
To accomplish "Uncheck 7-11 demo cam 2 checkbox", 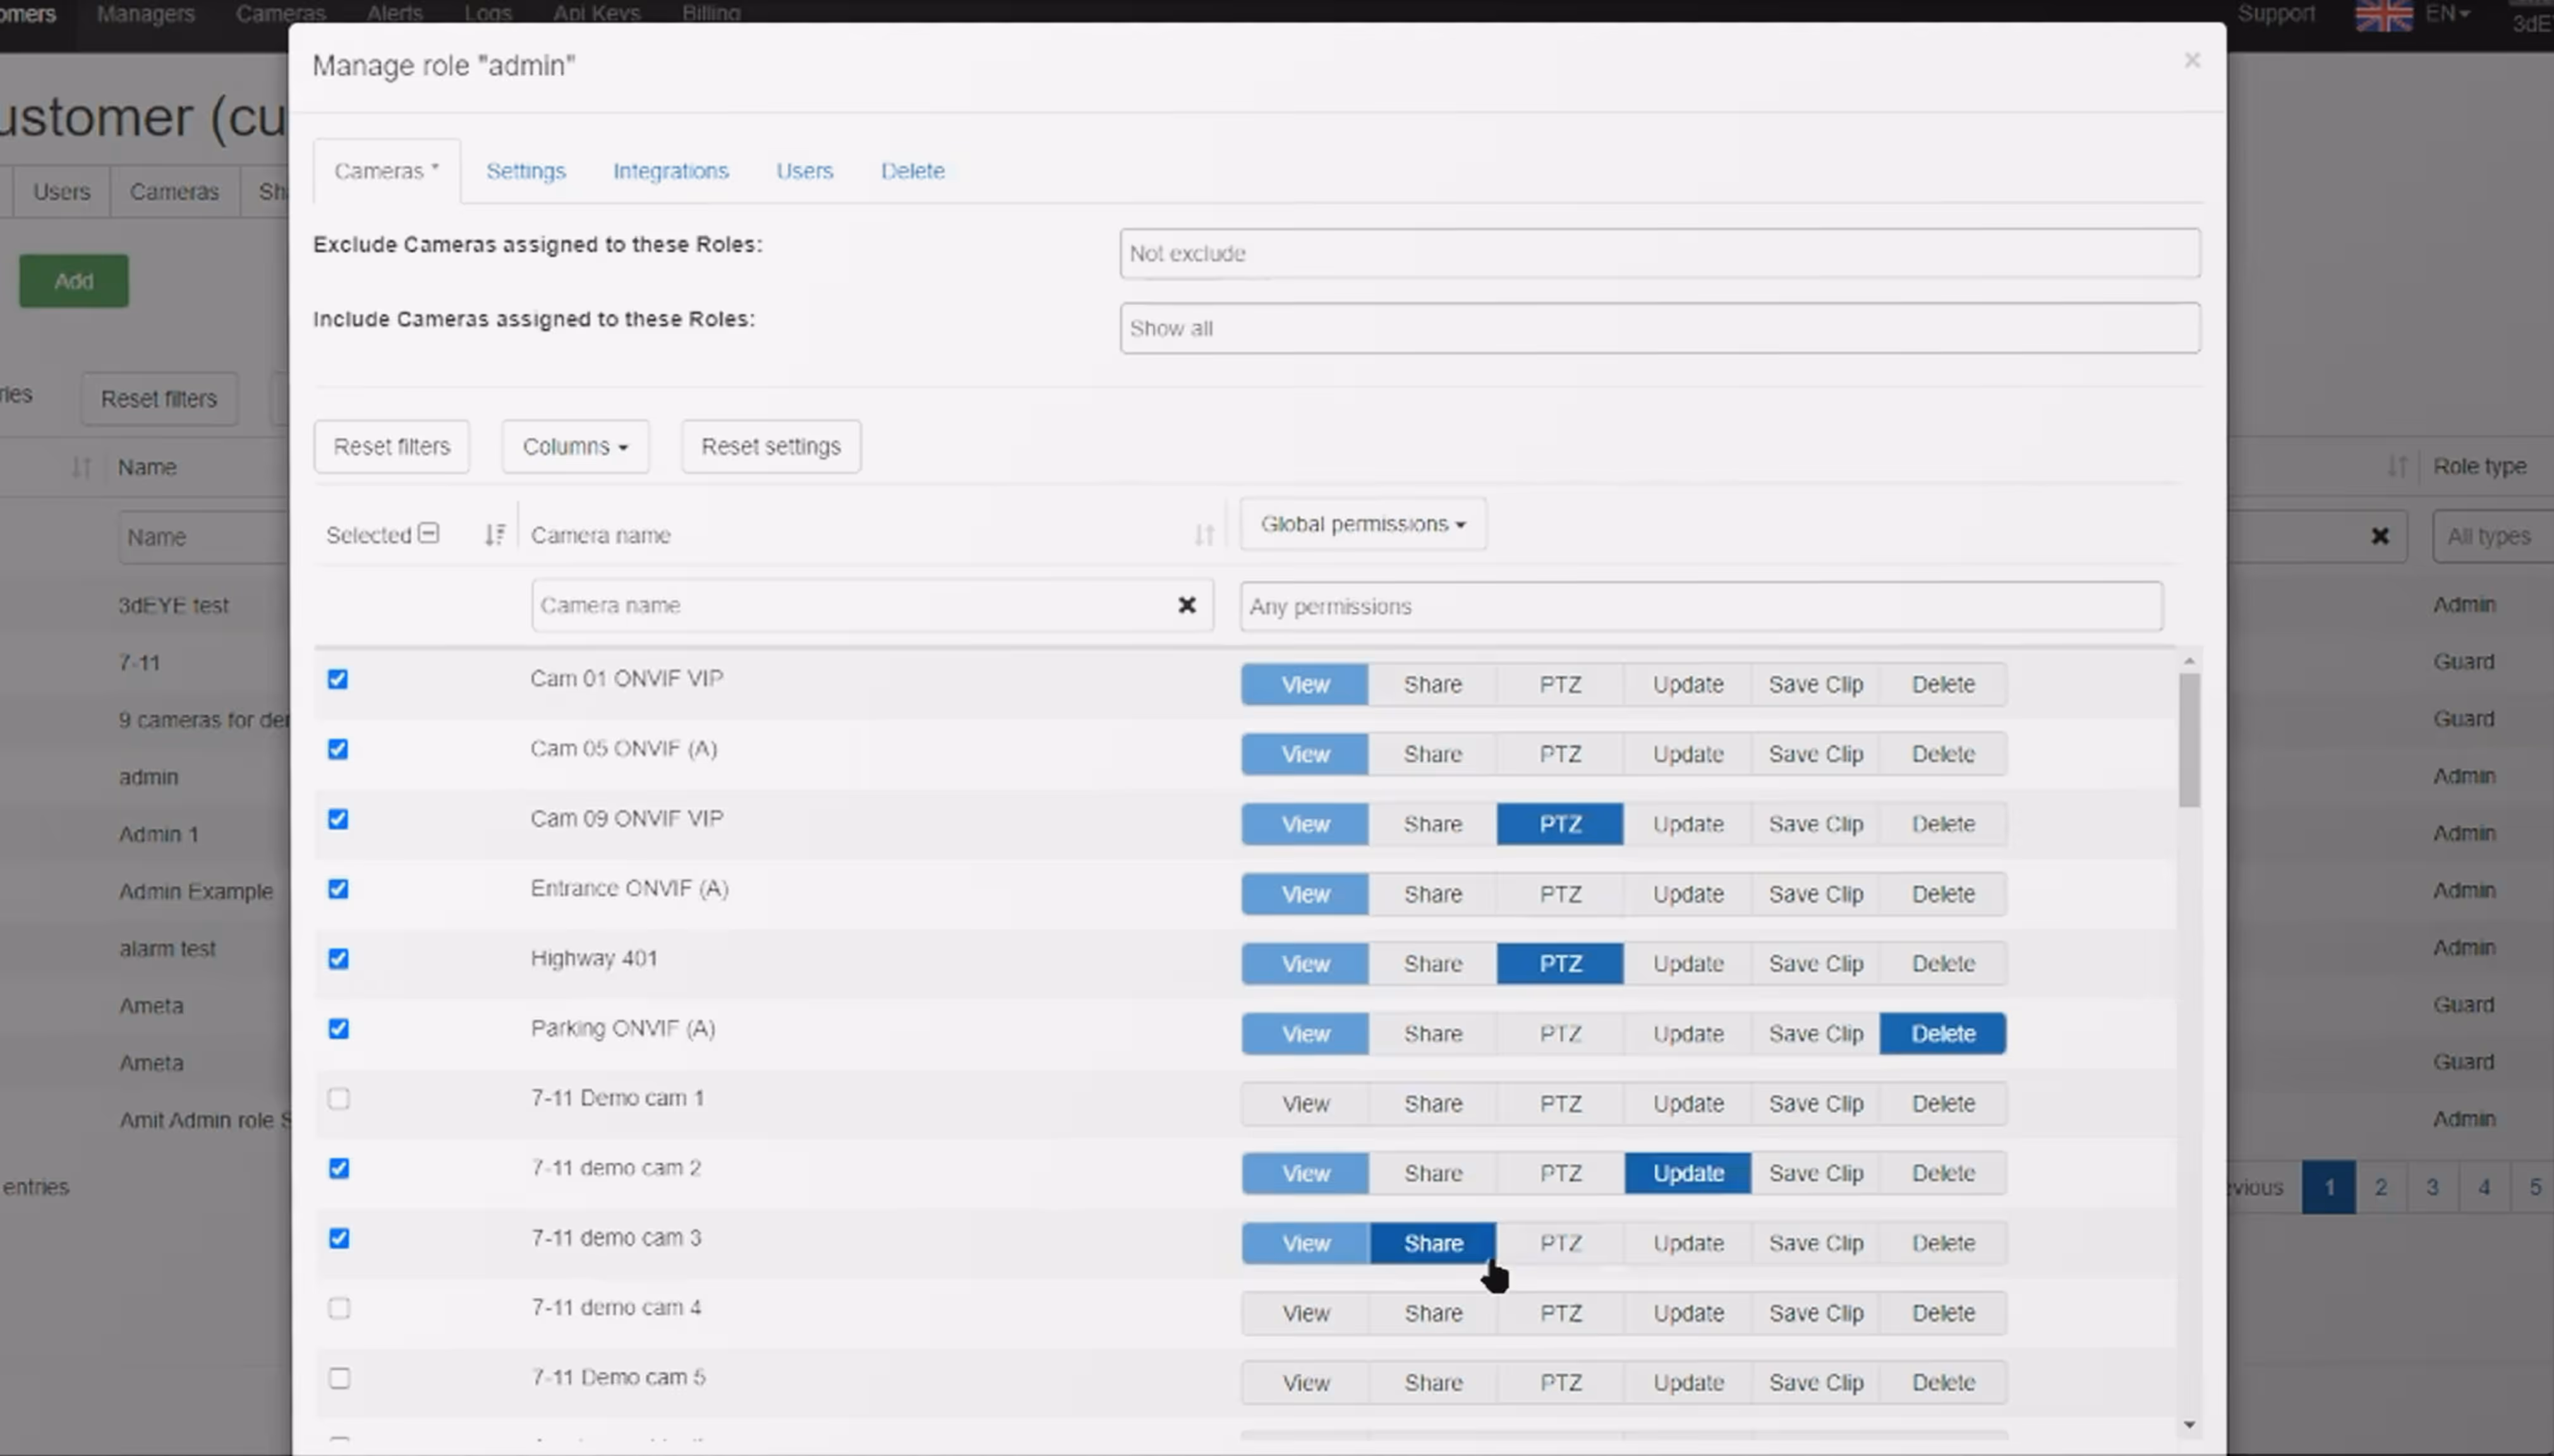I will (339, 1169).
